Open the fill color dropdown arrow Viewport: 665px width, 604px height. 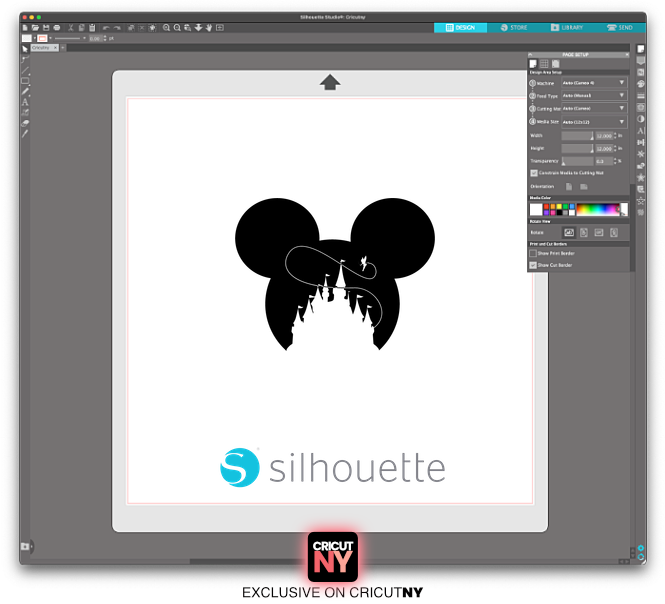(x=34, y=38)
